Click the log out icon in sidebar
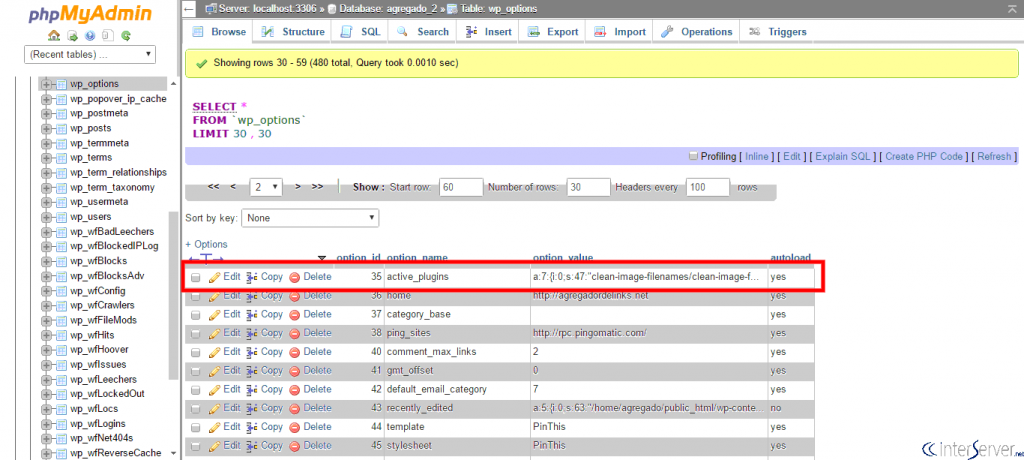Image resolution: width=1024 pixels, height=460 pixels. [x=72, y=36]
